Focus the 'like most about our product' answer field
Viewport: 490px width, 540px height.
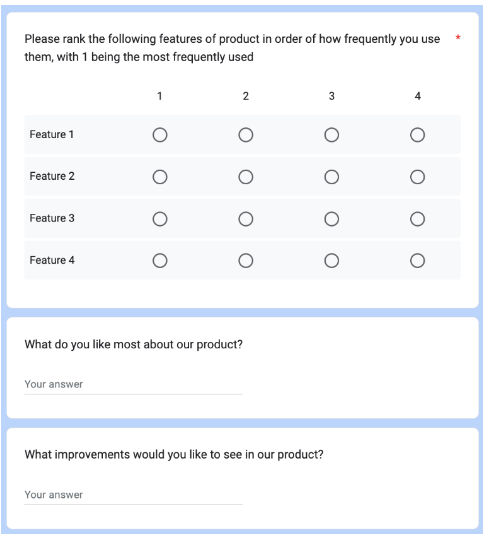134,387
